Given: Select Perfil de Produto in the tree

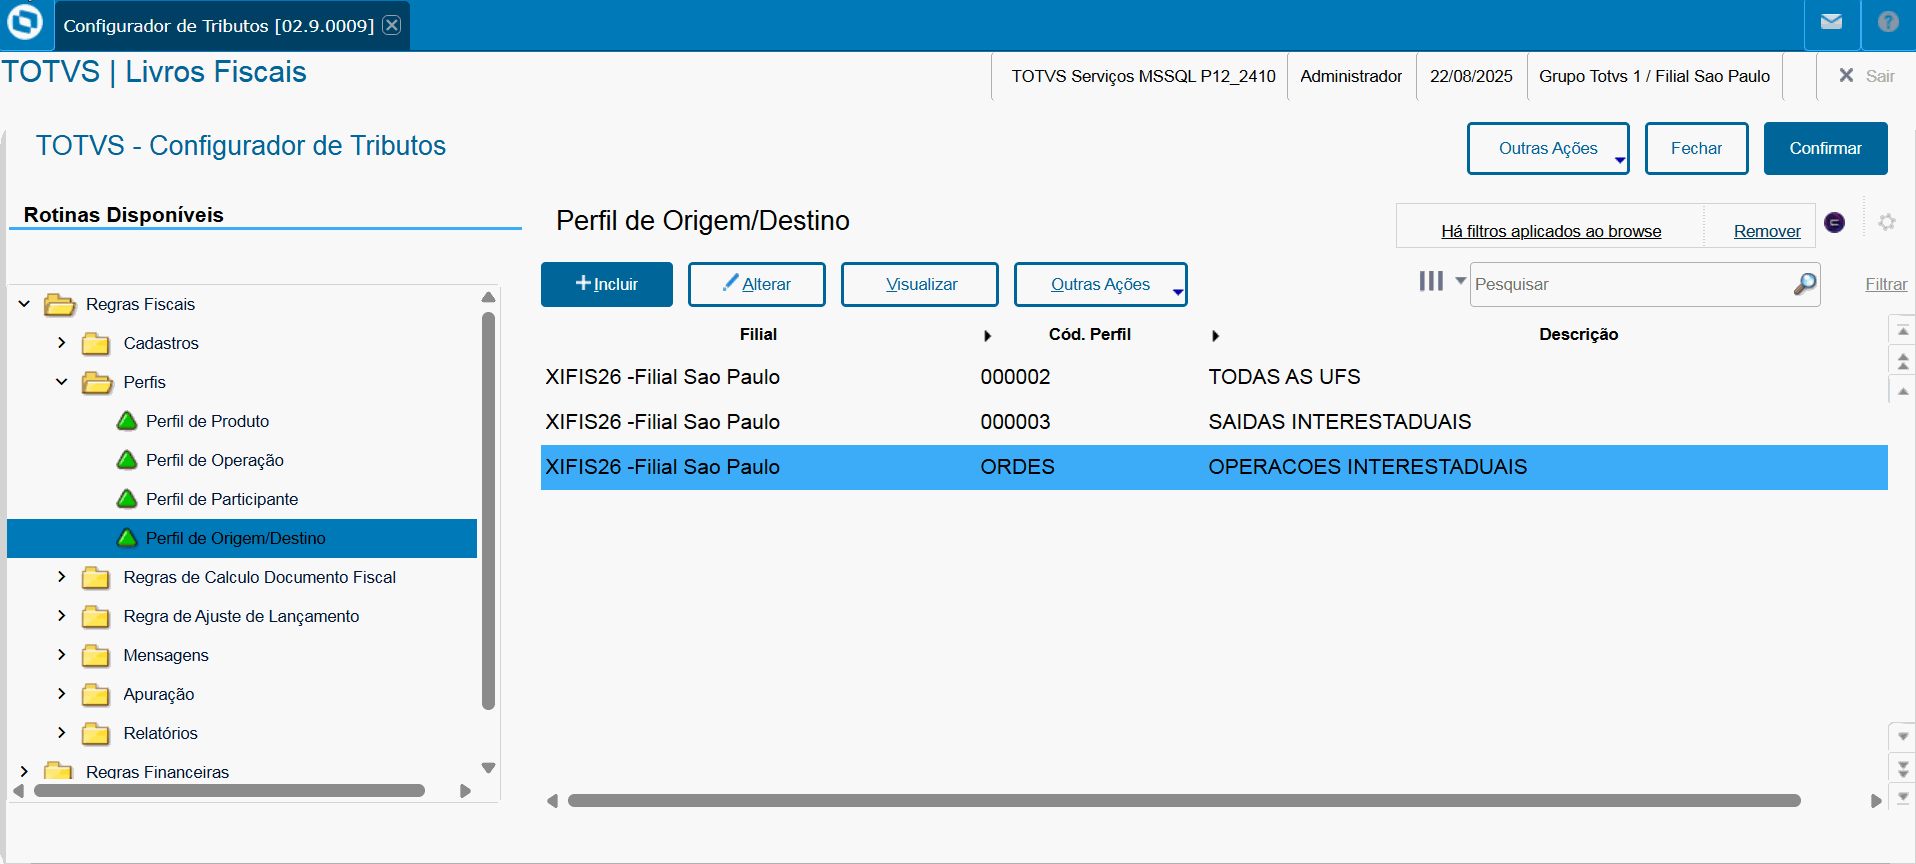Looking at the screenshot, I should click(x=207, y=421).
